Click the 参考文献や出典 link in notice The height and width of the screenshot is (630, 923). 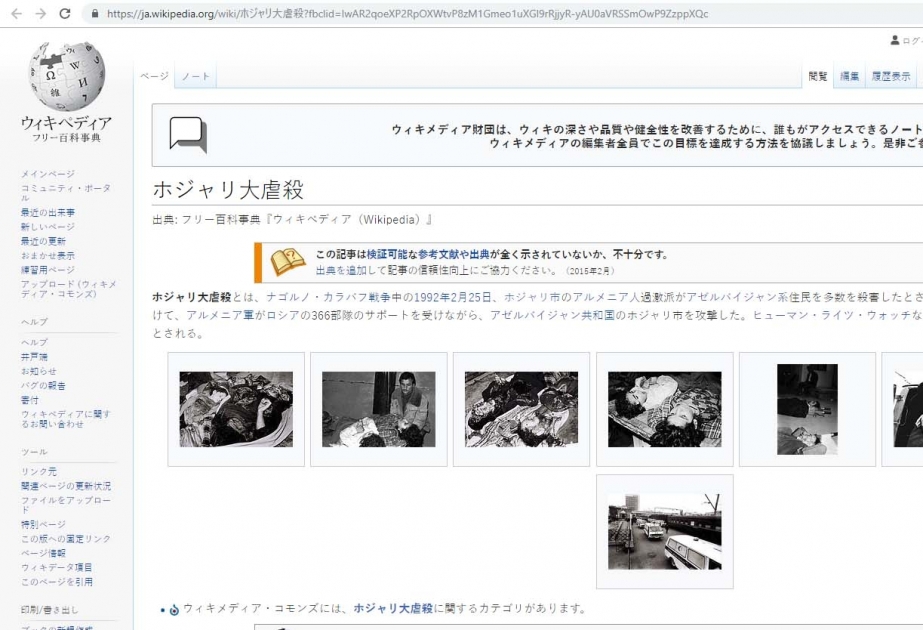tap(453, 254)
